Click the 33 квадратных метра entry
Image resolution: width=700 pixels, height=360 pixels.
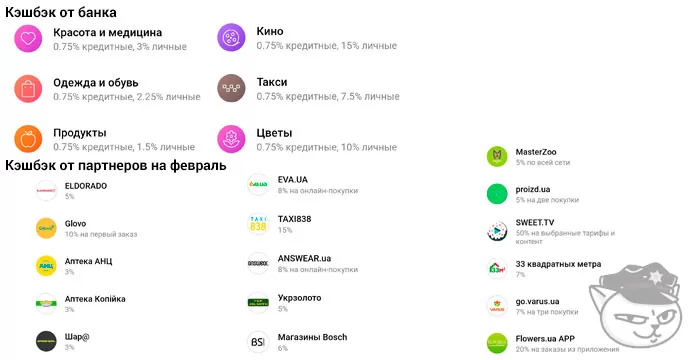click(544, 269)
